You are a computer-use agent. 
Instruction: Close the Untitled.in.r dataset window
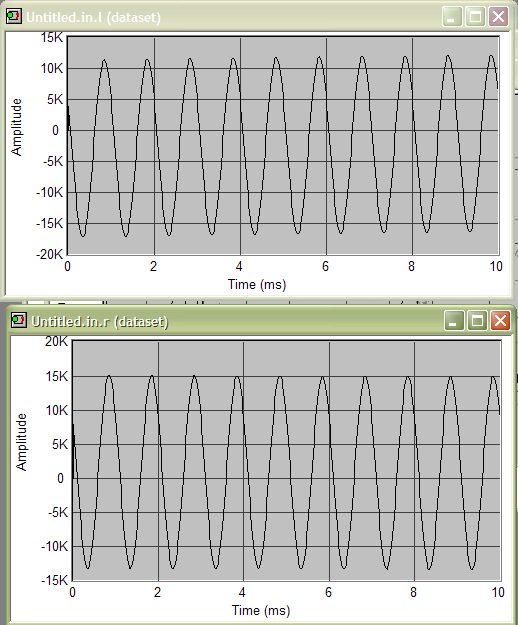tap(501, 320)
